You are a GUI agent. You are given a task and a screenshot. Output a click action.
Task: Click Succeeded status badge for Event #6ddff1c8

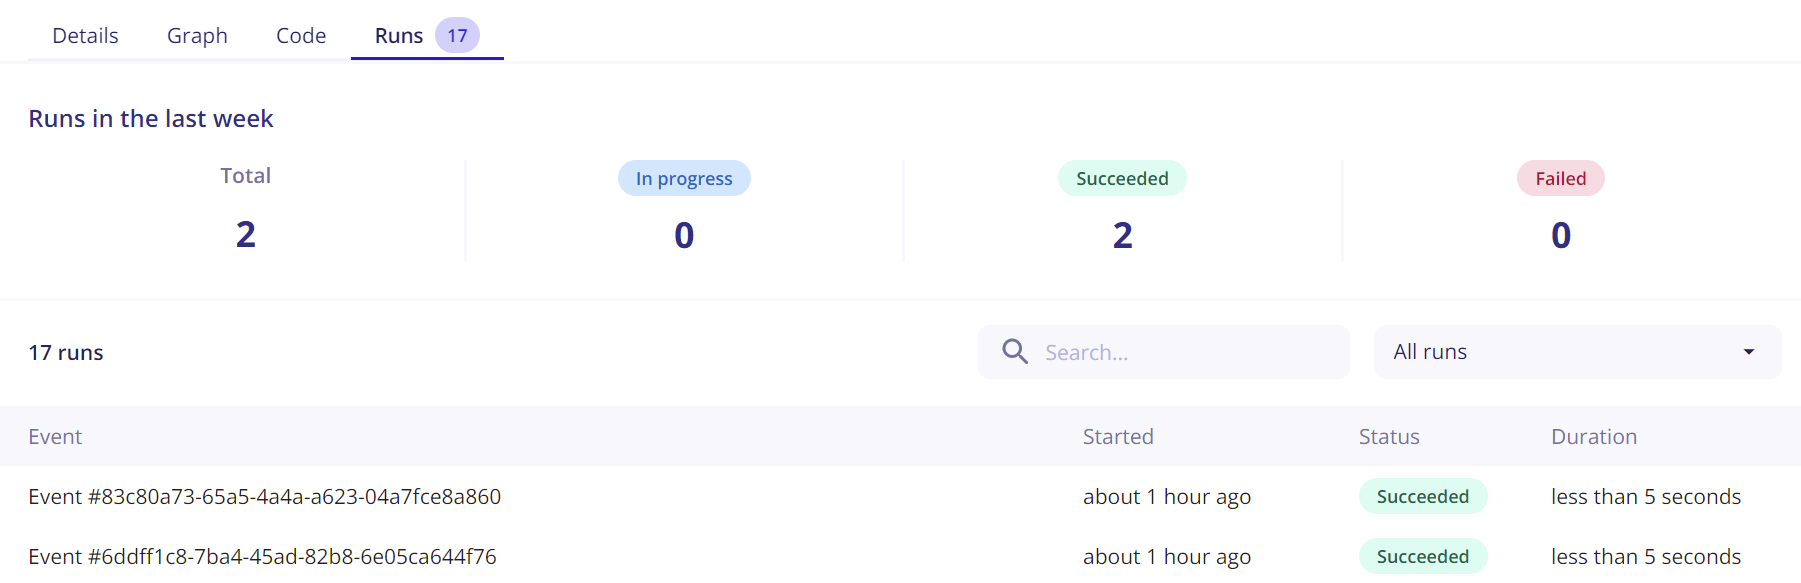coord(1422,557)
